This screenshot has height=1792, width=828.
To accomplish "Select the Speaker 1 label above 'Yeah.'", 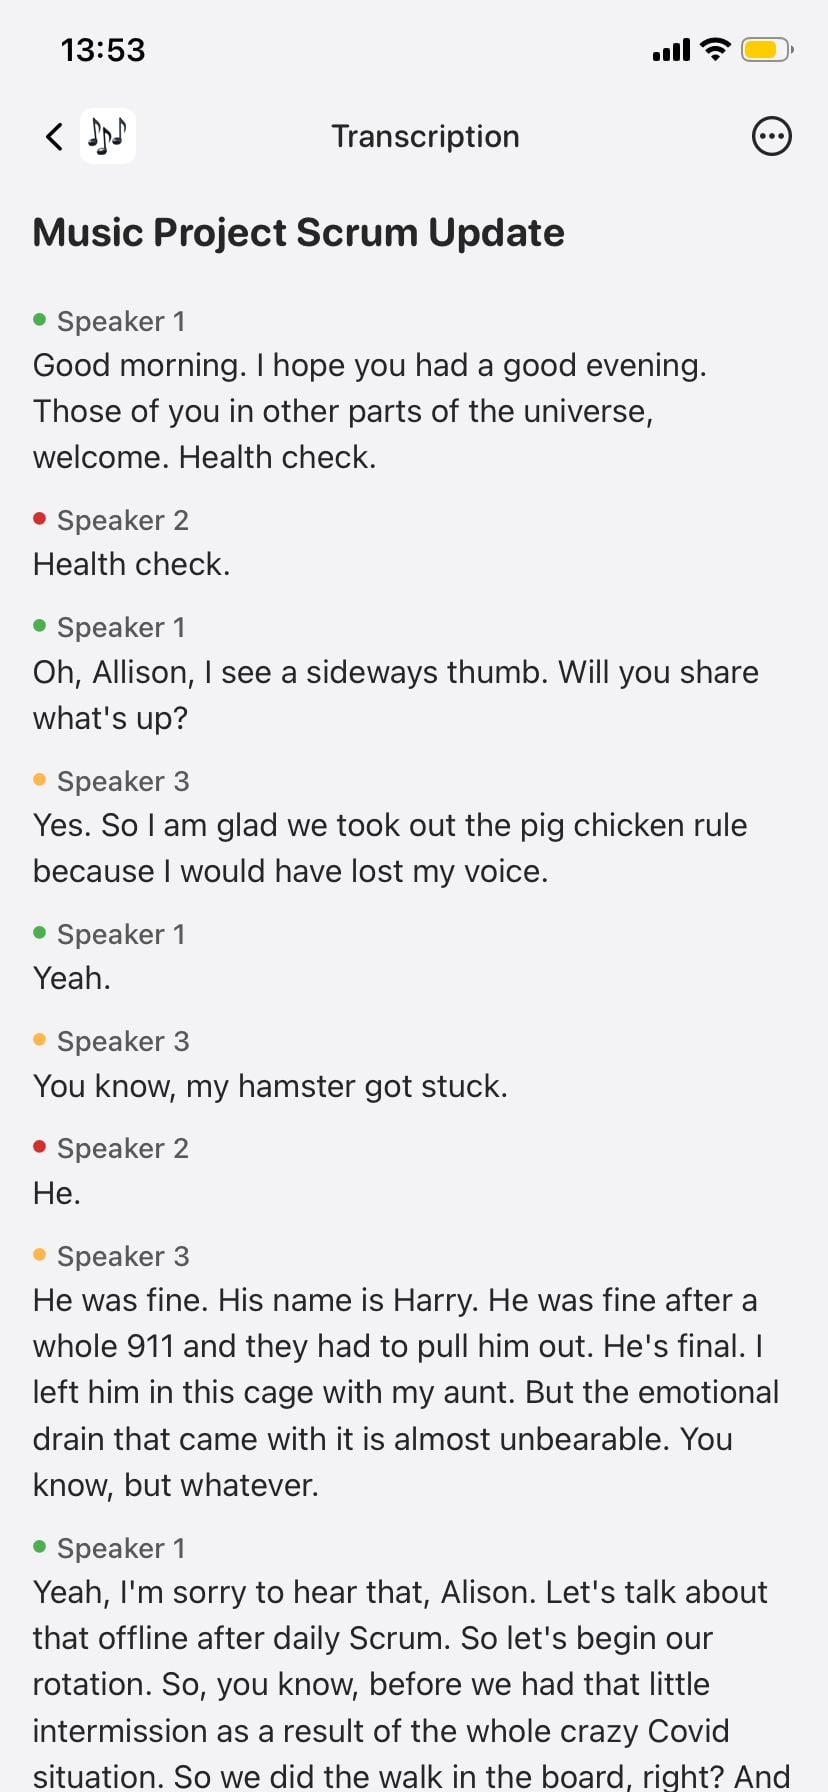I will [x=121, y=934].
